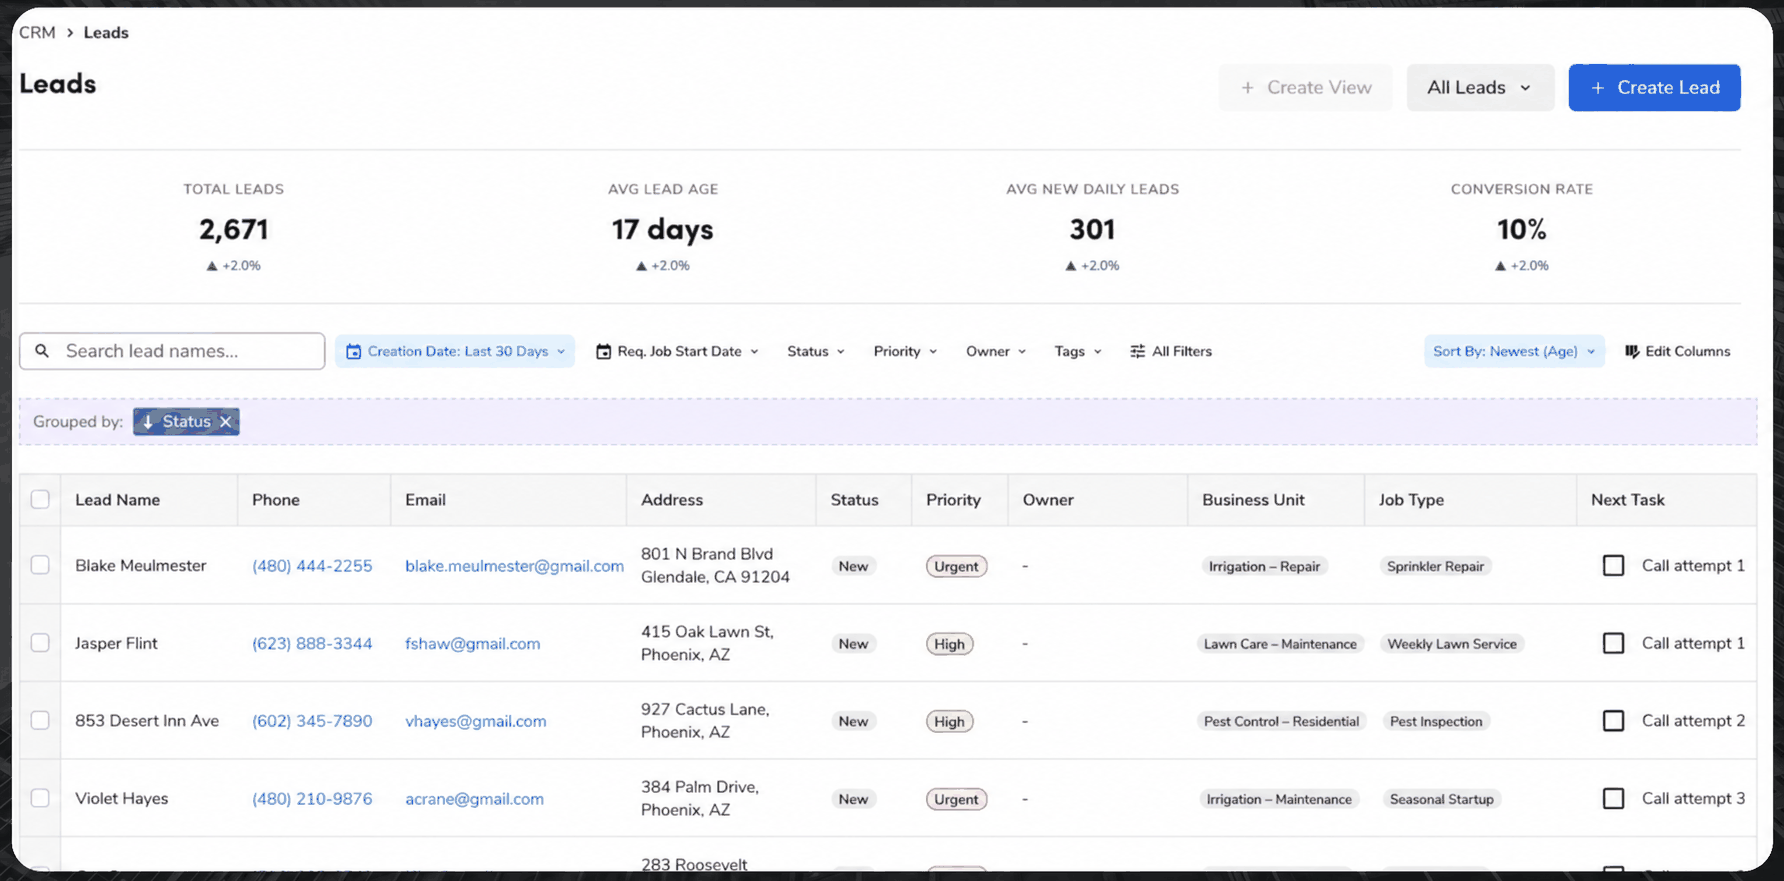The height and width of the screenshot is (881, 1784).
Task: Expand the Priority filter dropdown
Action: 905,351
